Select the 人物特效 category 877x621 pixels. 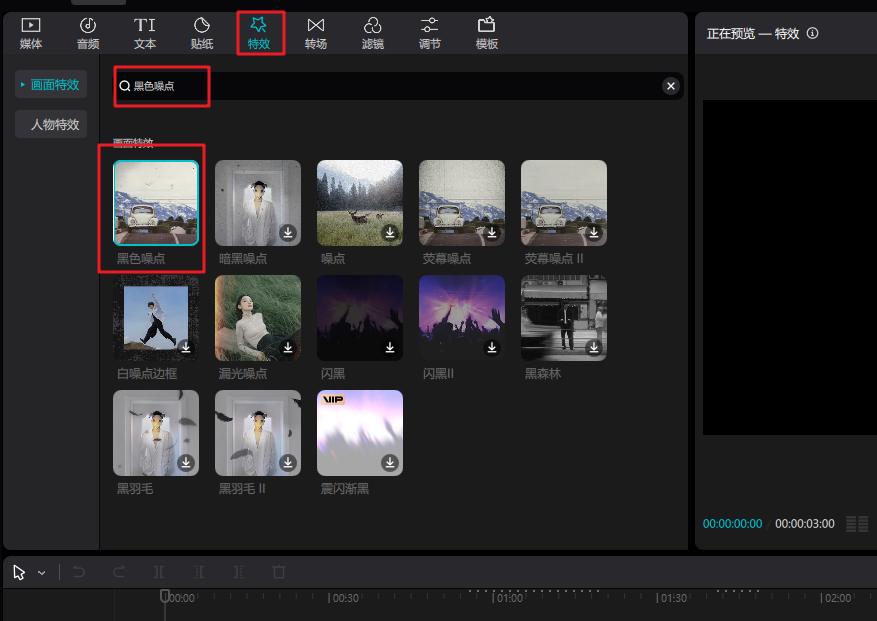coord(52,125)
